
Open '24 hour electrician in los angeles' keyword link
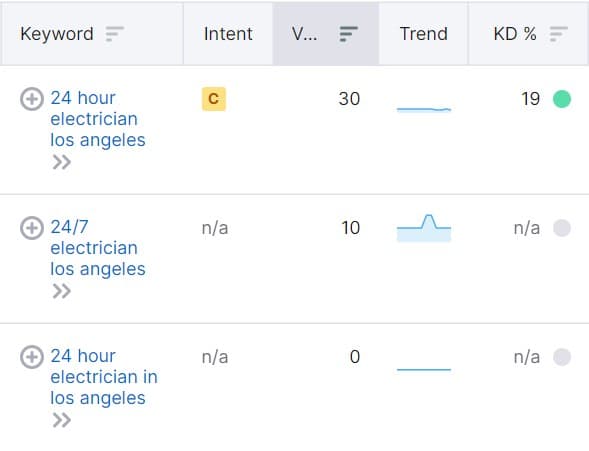104,377
